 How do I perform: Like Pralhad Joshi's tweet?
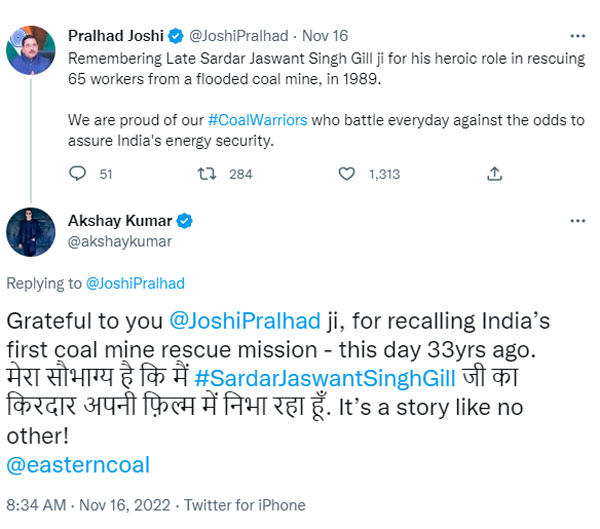(347, 174)
